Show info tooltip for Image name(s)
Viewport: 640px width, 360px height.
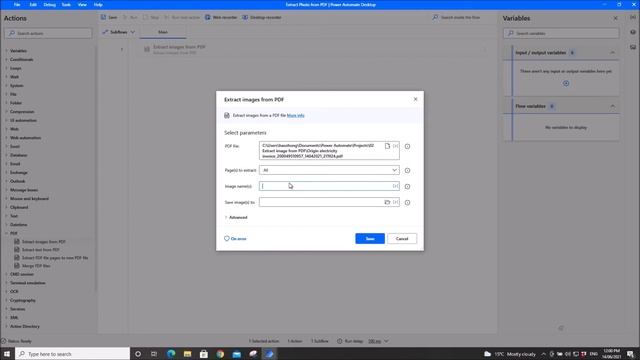(407, 187)
